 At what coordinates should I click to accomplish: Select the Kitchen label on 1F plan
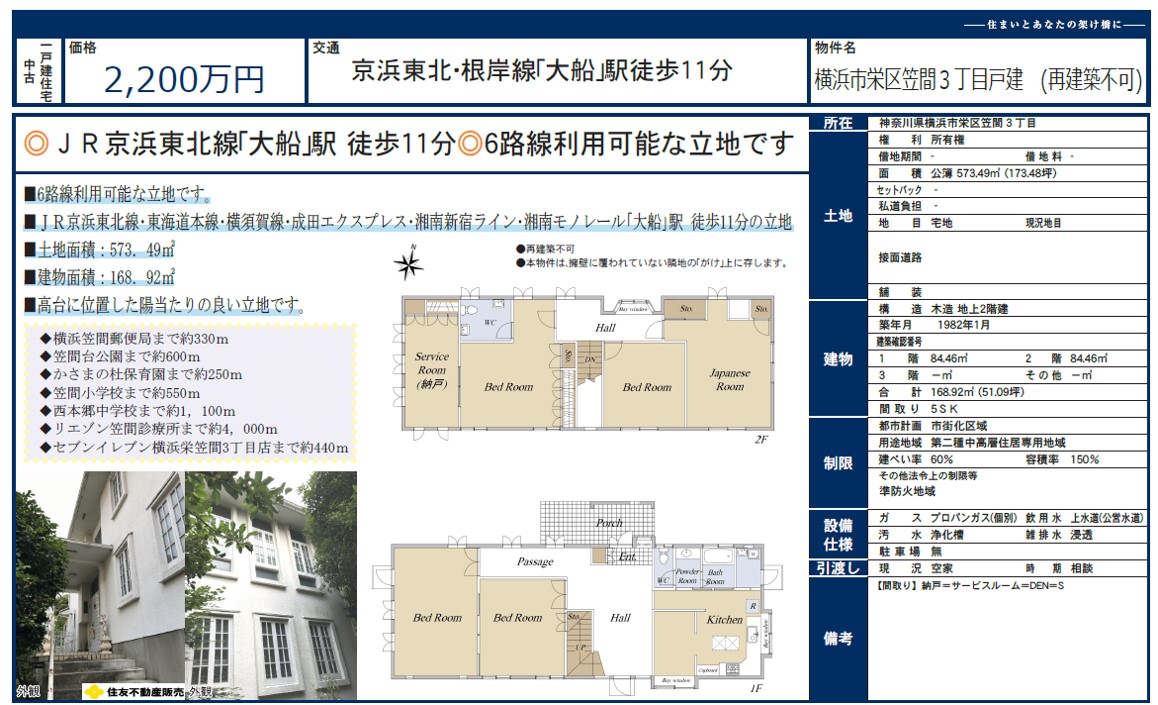click(724, 620)
